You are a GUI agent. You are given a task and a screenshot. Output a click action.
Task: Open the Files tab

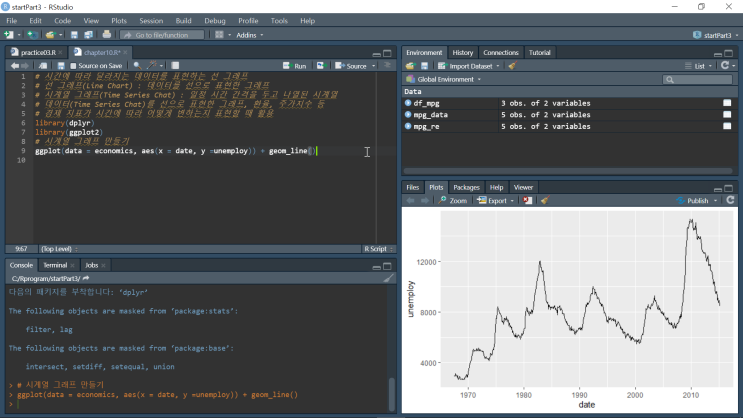(413, 187)
